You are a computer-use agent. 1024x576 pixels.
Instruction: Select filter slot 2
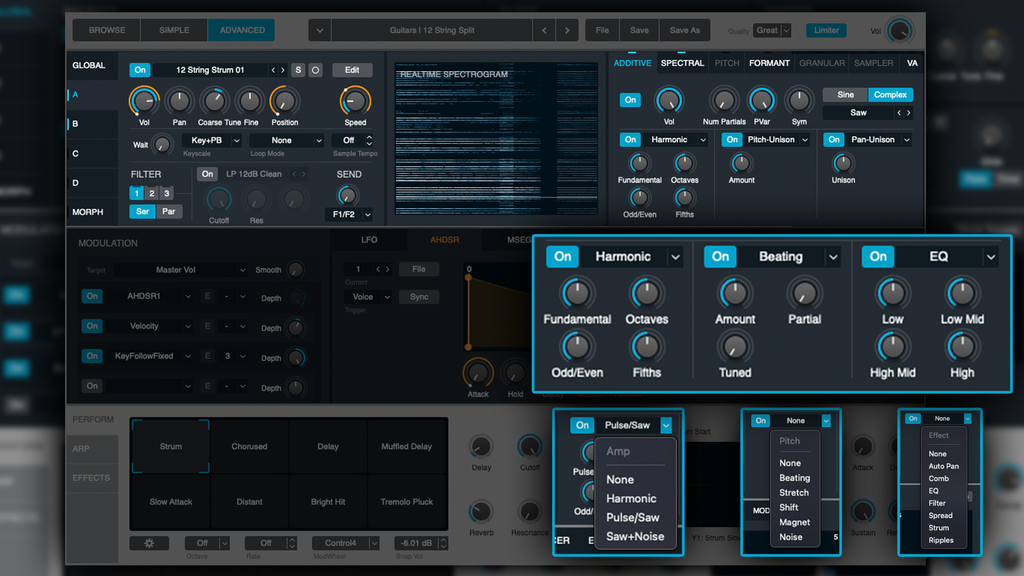pyautogui.click(x=150, y=193)
